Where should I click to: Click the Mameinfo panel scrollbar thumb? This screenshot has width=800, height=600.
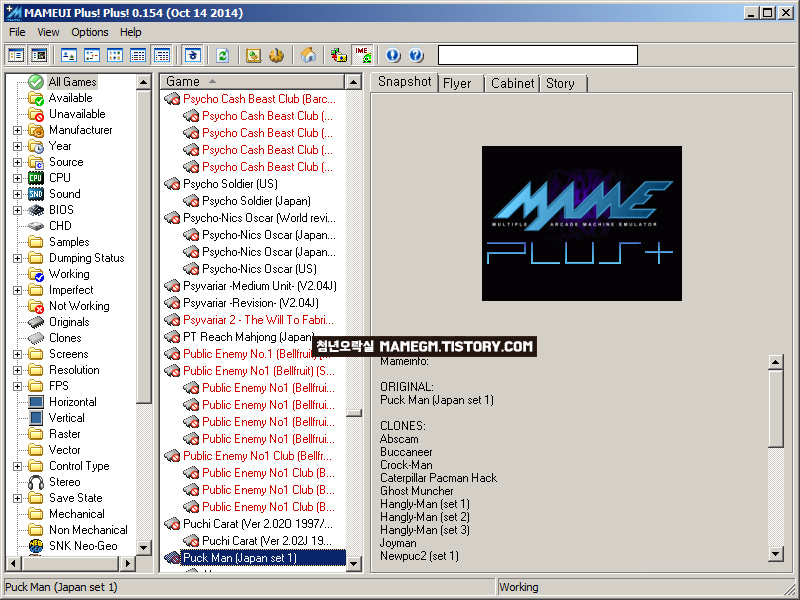pyautogui.click(x=776, y=409)
